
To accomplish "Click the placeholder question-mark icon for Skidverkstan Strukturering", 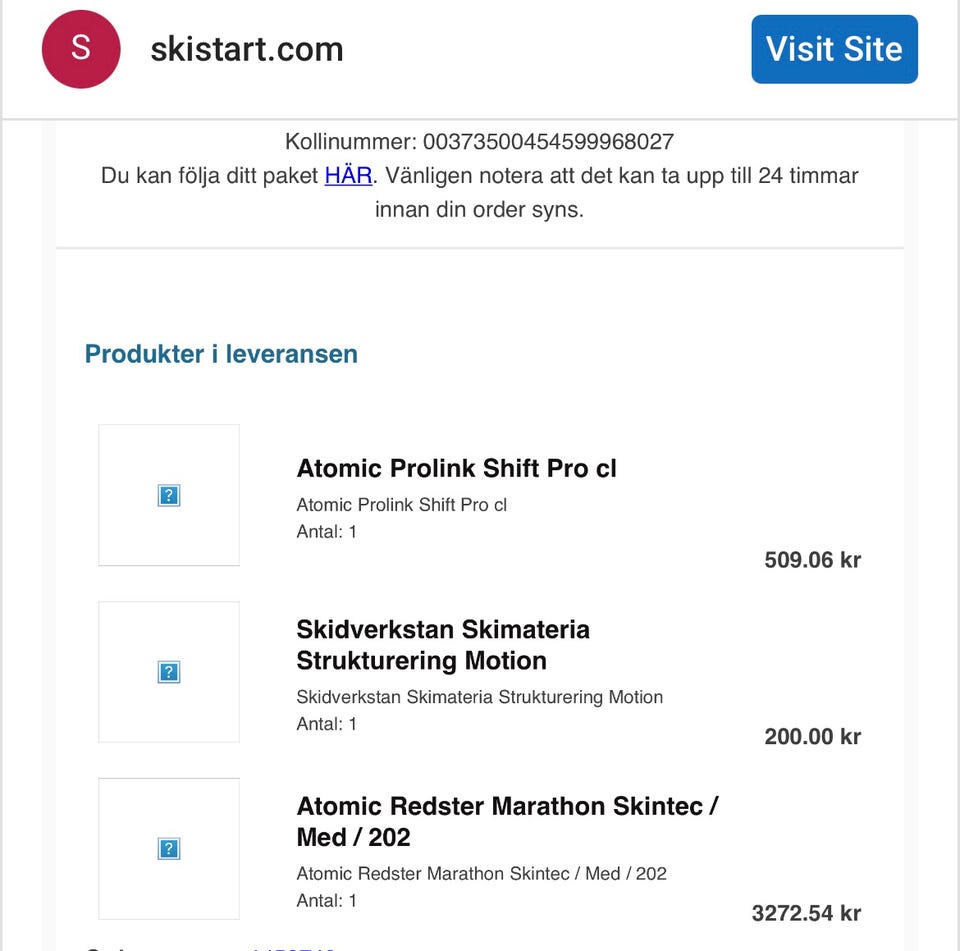I will pyautogui.click(x=168, y=671).
